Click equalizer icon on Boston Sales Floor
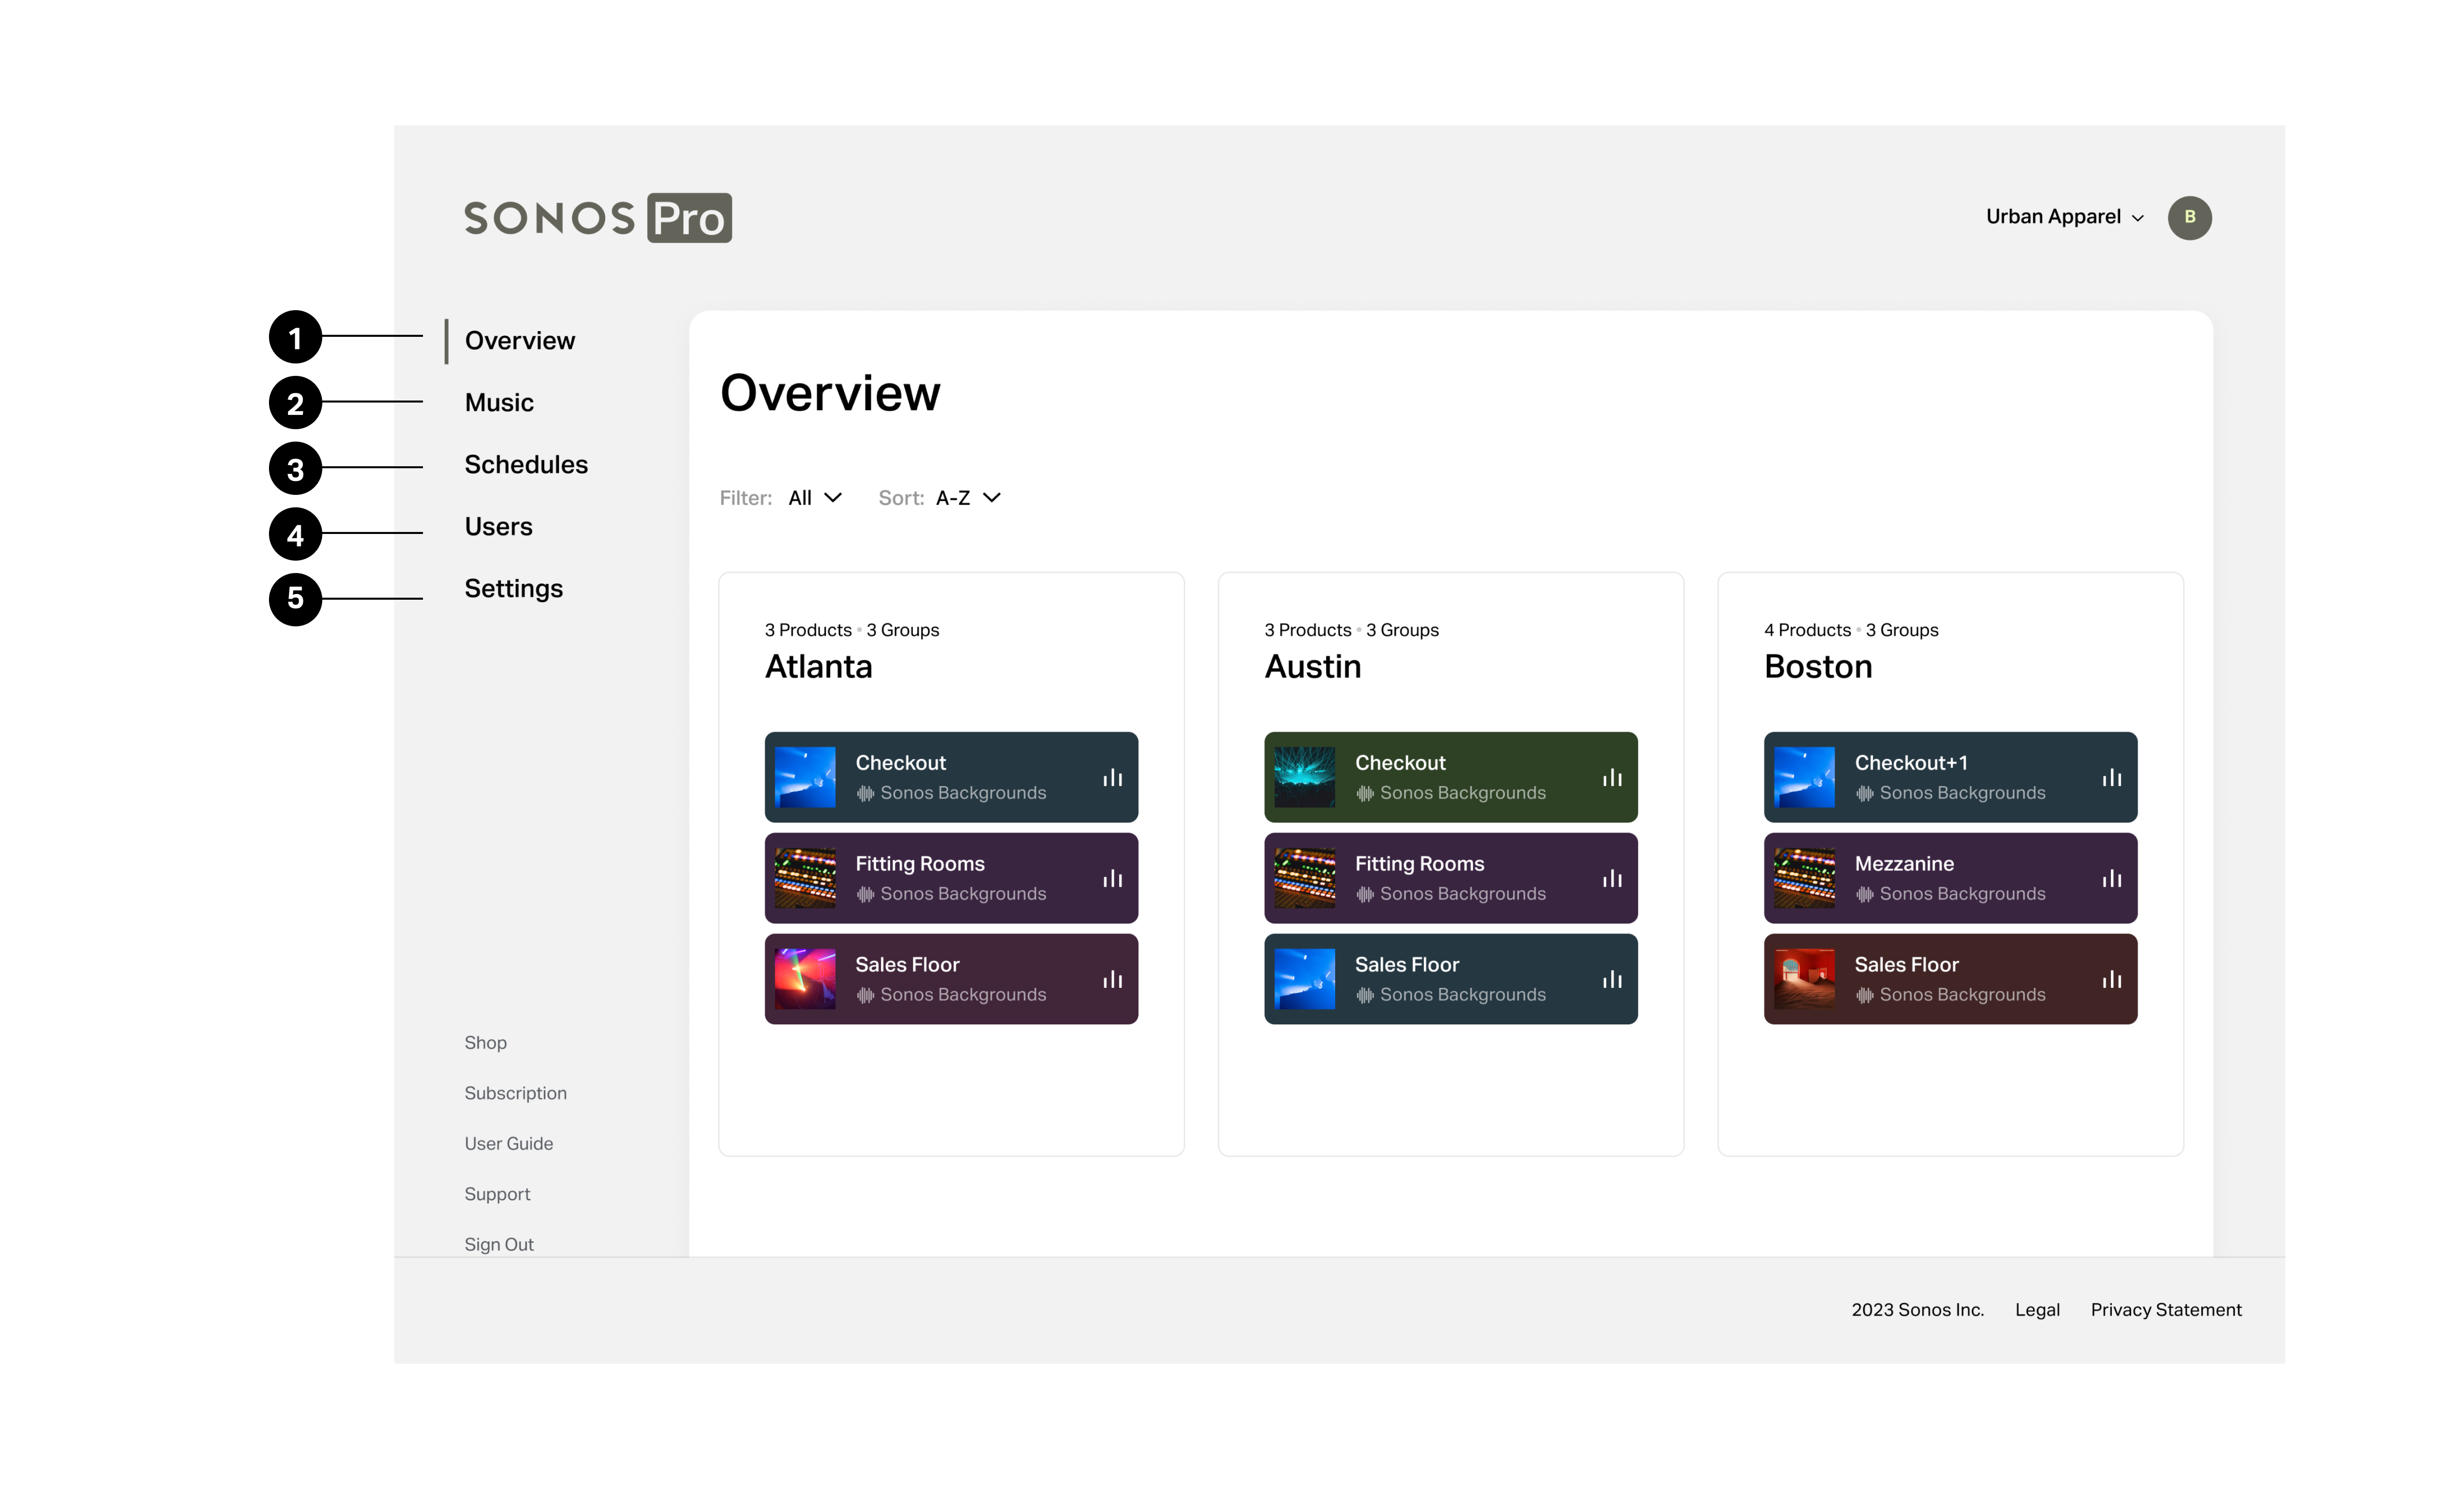This screenshot has width=2464, height=1491. point(2111,980)
